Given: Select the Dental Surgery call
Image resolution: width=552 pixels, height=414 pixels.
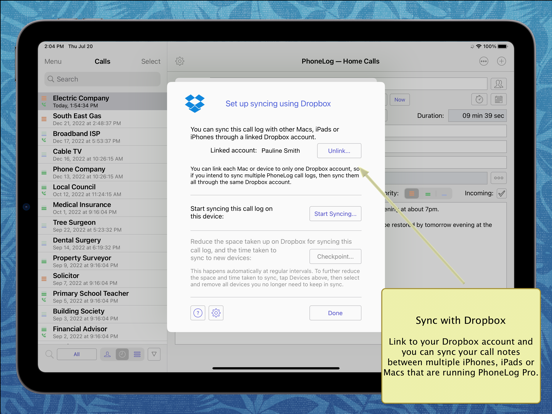Looking at the screenshot, I should [102, 244].
